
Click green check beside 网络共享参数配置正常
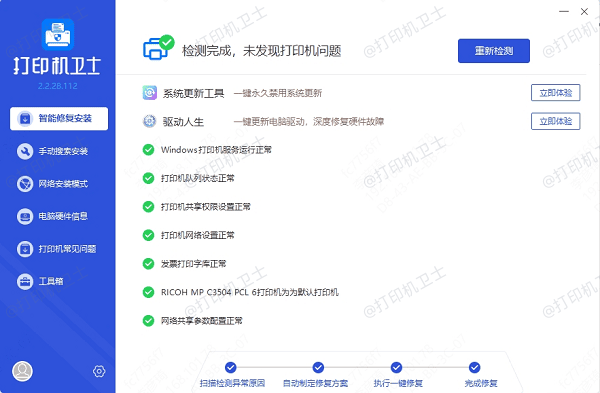click(x=148, y=321)
